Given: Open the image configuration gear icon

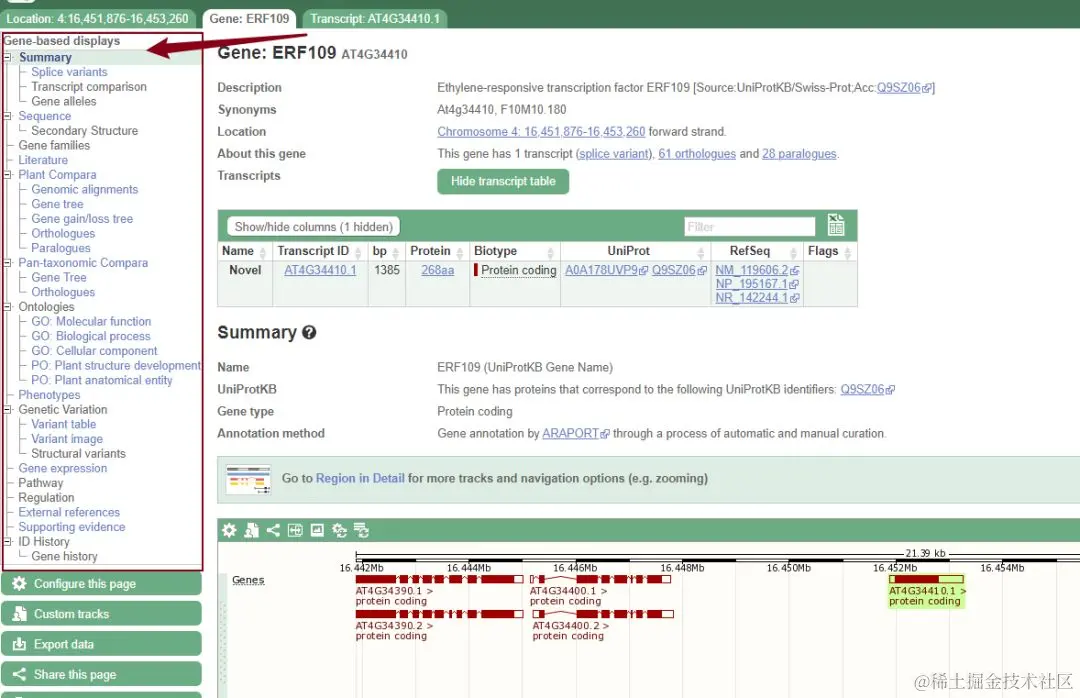Looking at the screenshot, I should tap(229, 530).
